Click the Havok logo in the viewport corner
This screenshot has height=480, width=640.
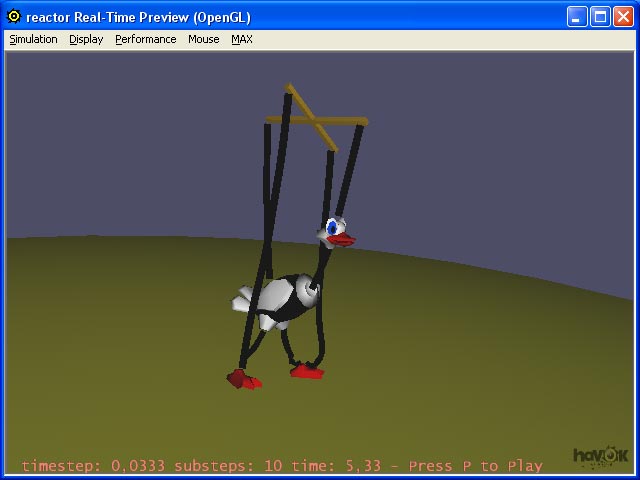(598, 457)
